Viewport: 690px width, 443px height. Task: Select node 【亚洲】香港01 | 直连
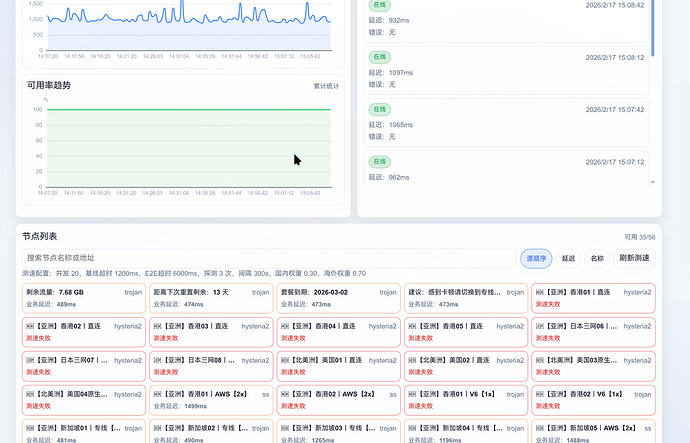point(593,298)
